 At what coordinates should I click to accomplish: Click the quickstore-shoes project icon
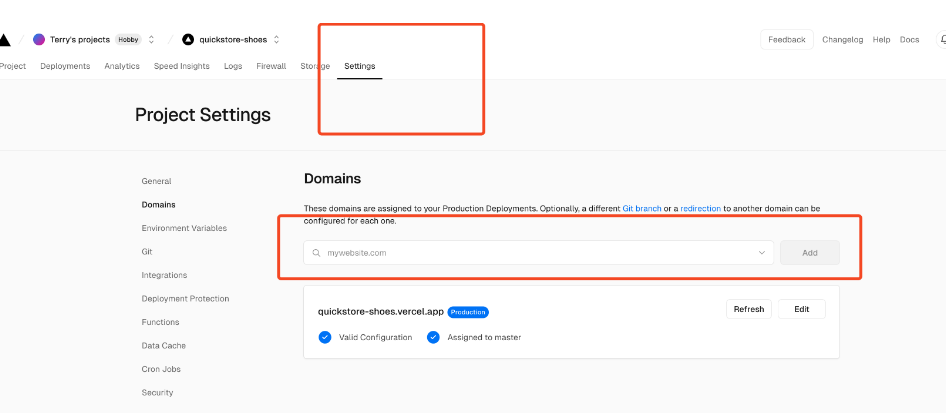coord(188,40)
